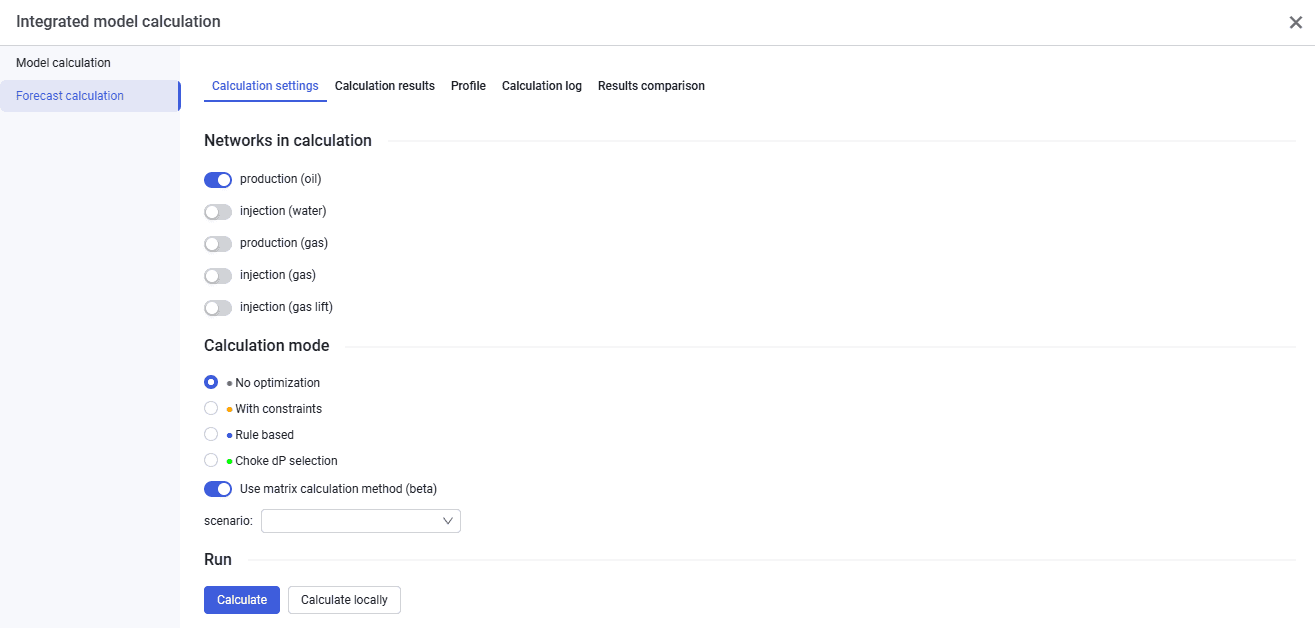The width and height of the screenshot is (1315, 628).
Task: Pick Choke dP selection radio option
Action: (211, 460)
